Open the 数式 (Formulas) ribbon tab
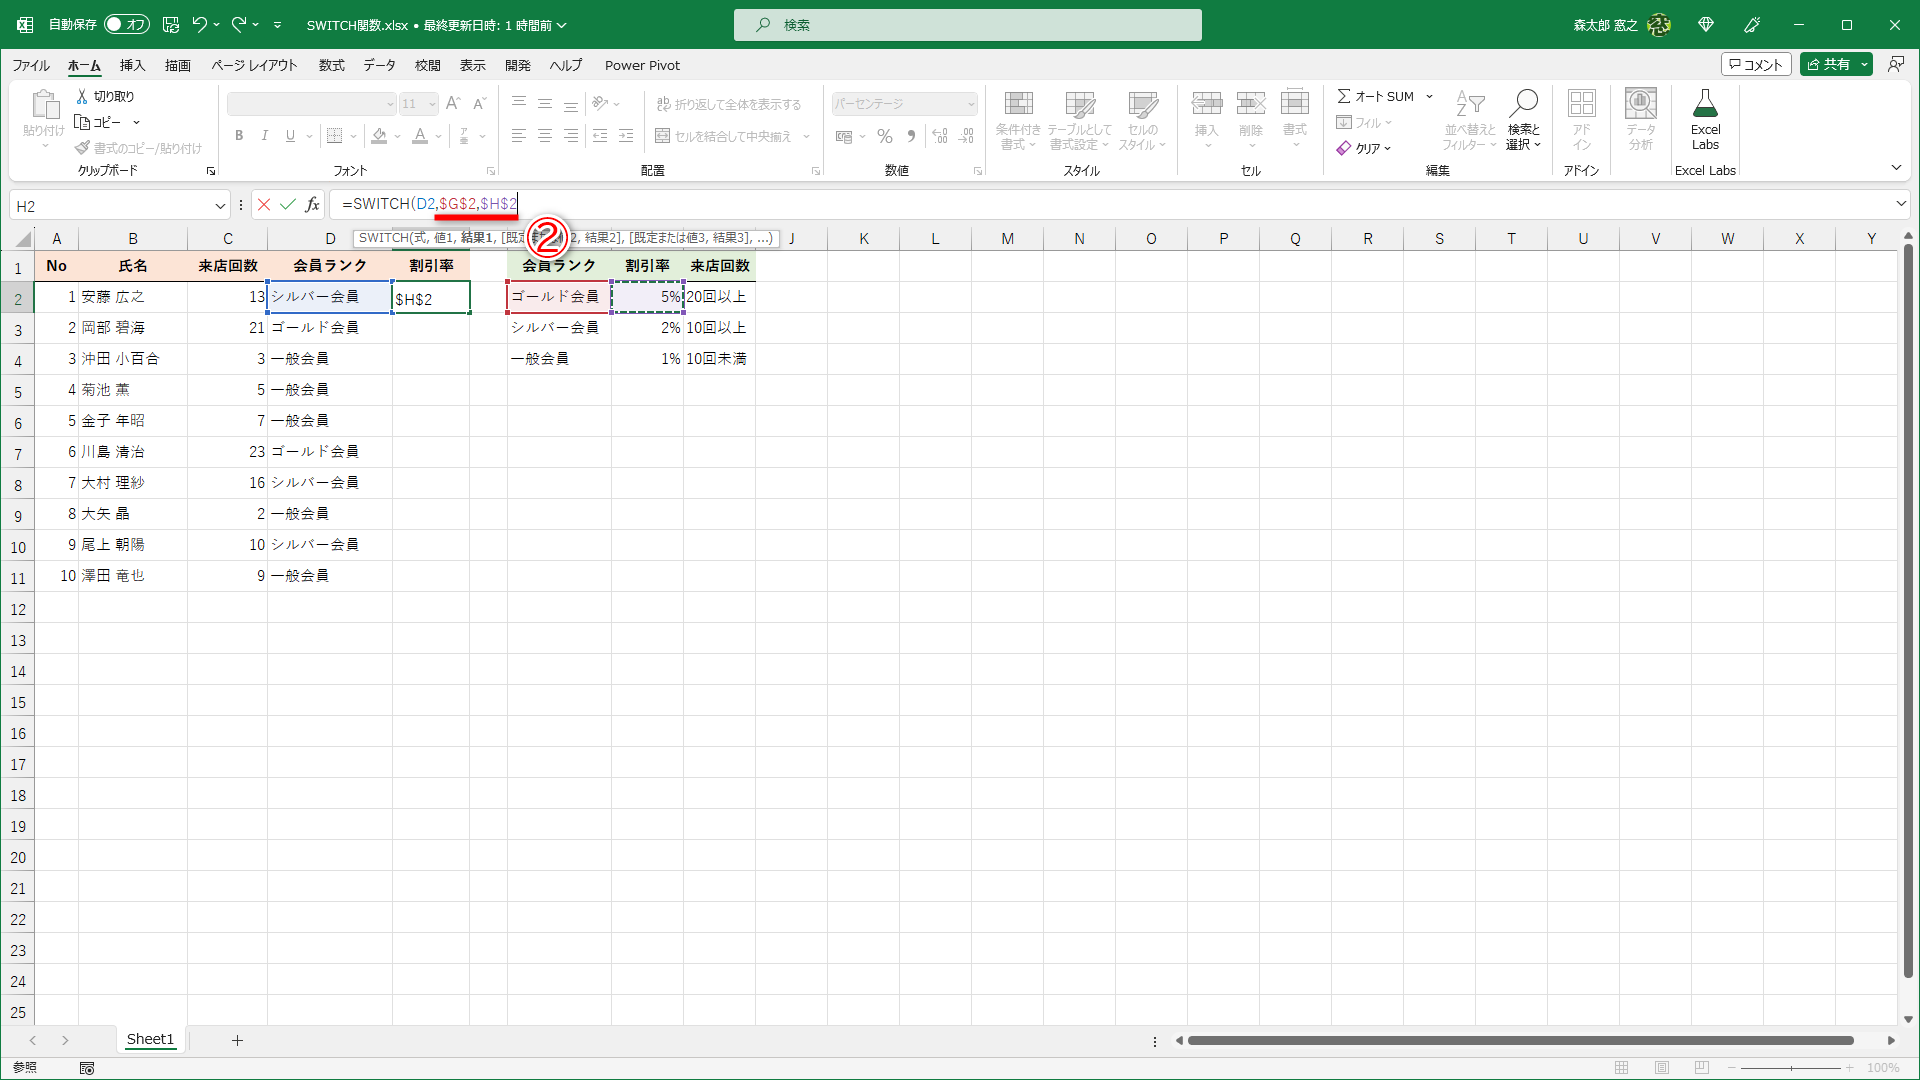Viewport: 1920px width, 1080px height. [331, 65]
